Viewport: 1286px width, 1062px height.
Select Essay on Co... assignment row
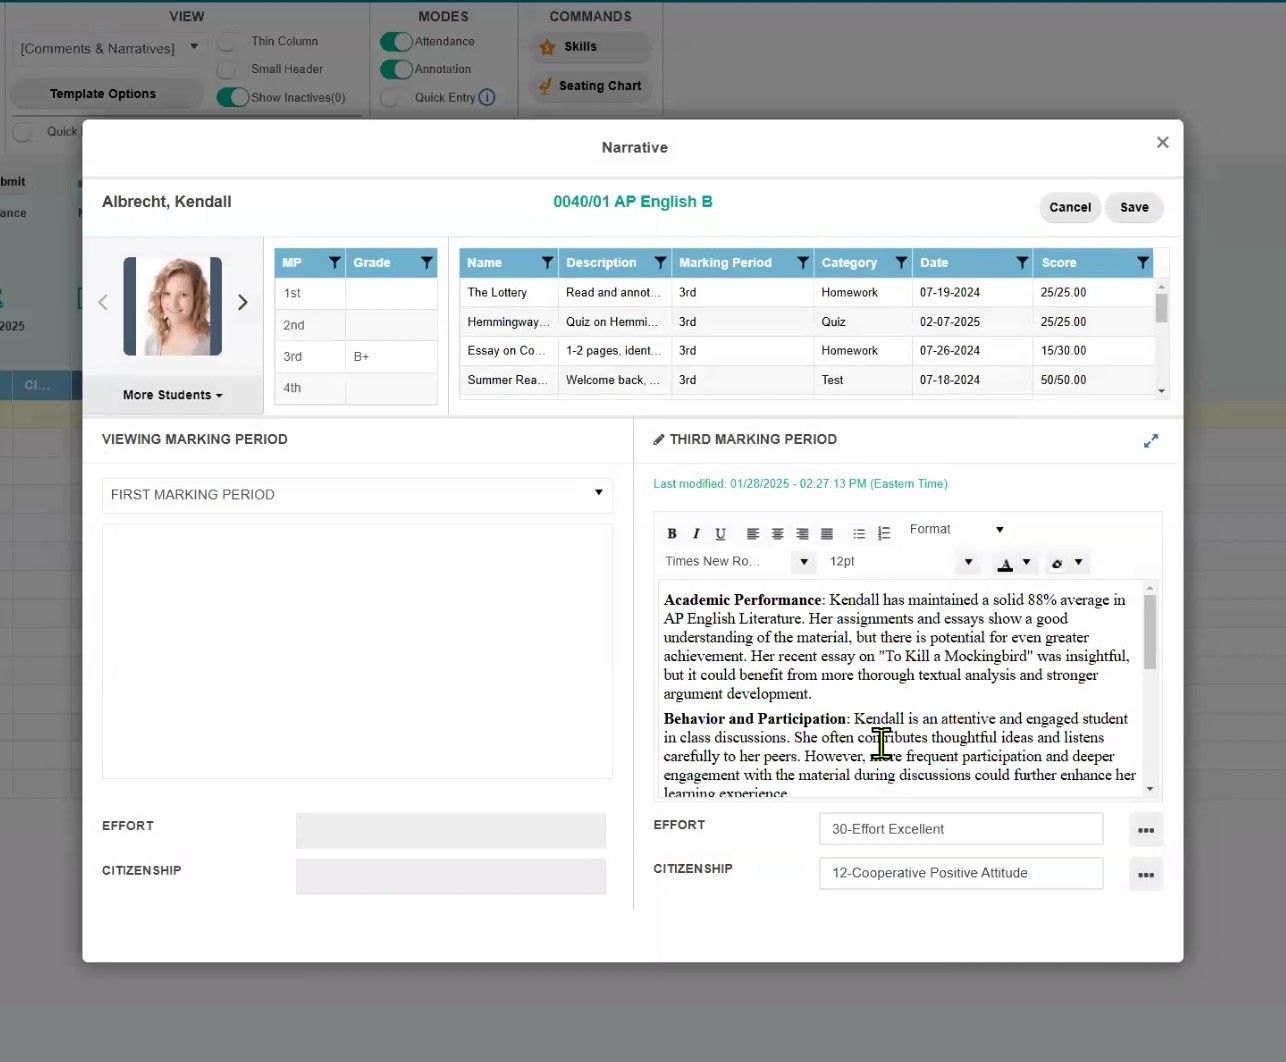pos(807,351)
